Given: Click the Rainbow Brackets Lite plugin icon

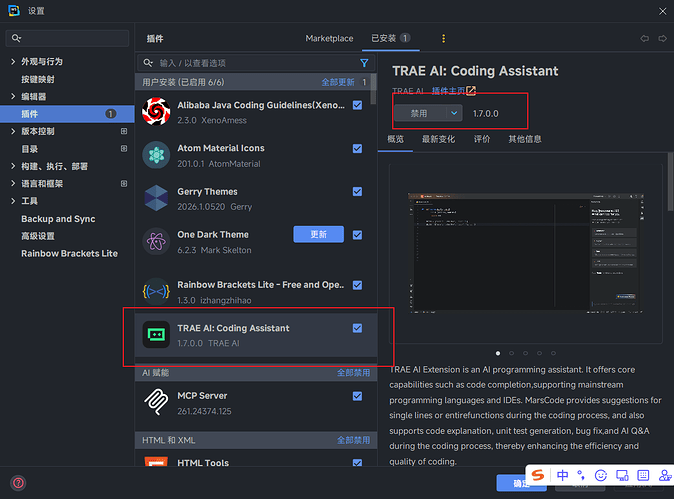Looking at the screenshot, I should 156,292.
